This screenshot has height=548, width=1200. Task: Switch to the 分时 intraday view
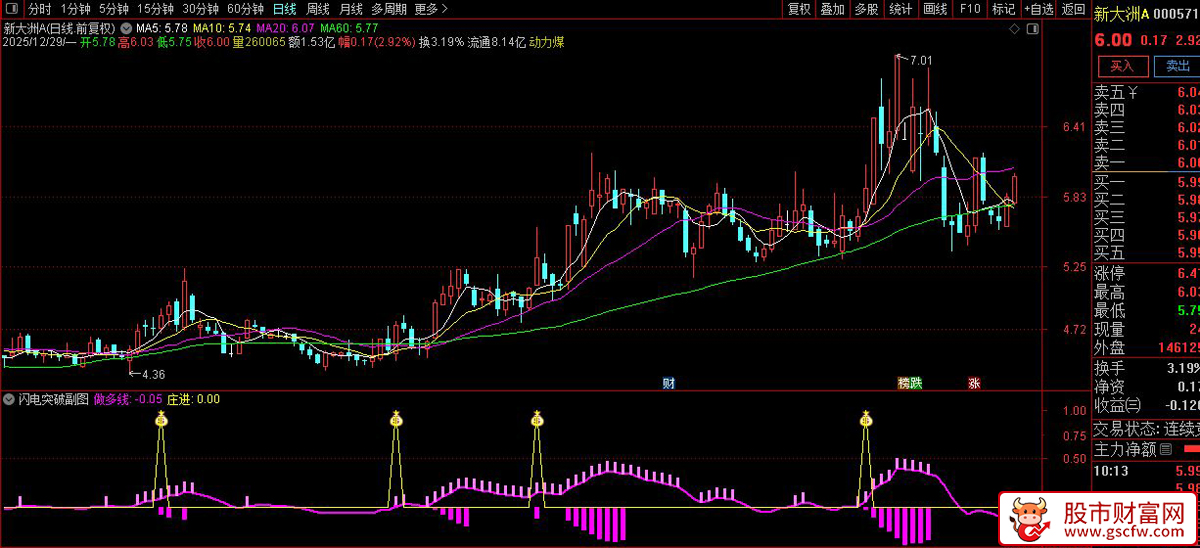(40, 10)
